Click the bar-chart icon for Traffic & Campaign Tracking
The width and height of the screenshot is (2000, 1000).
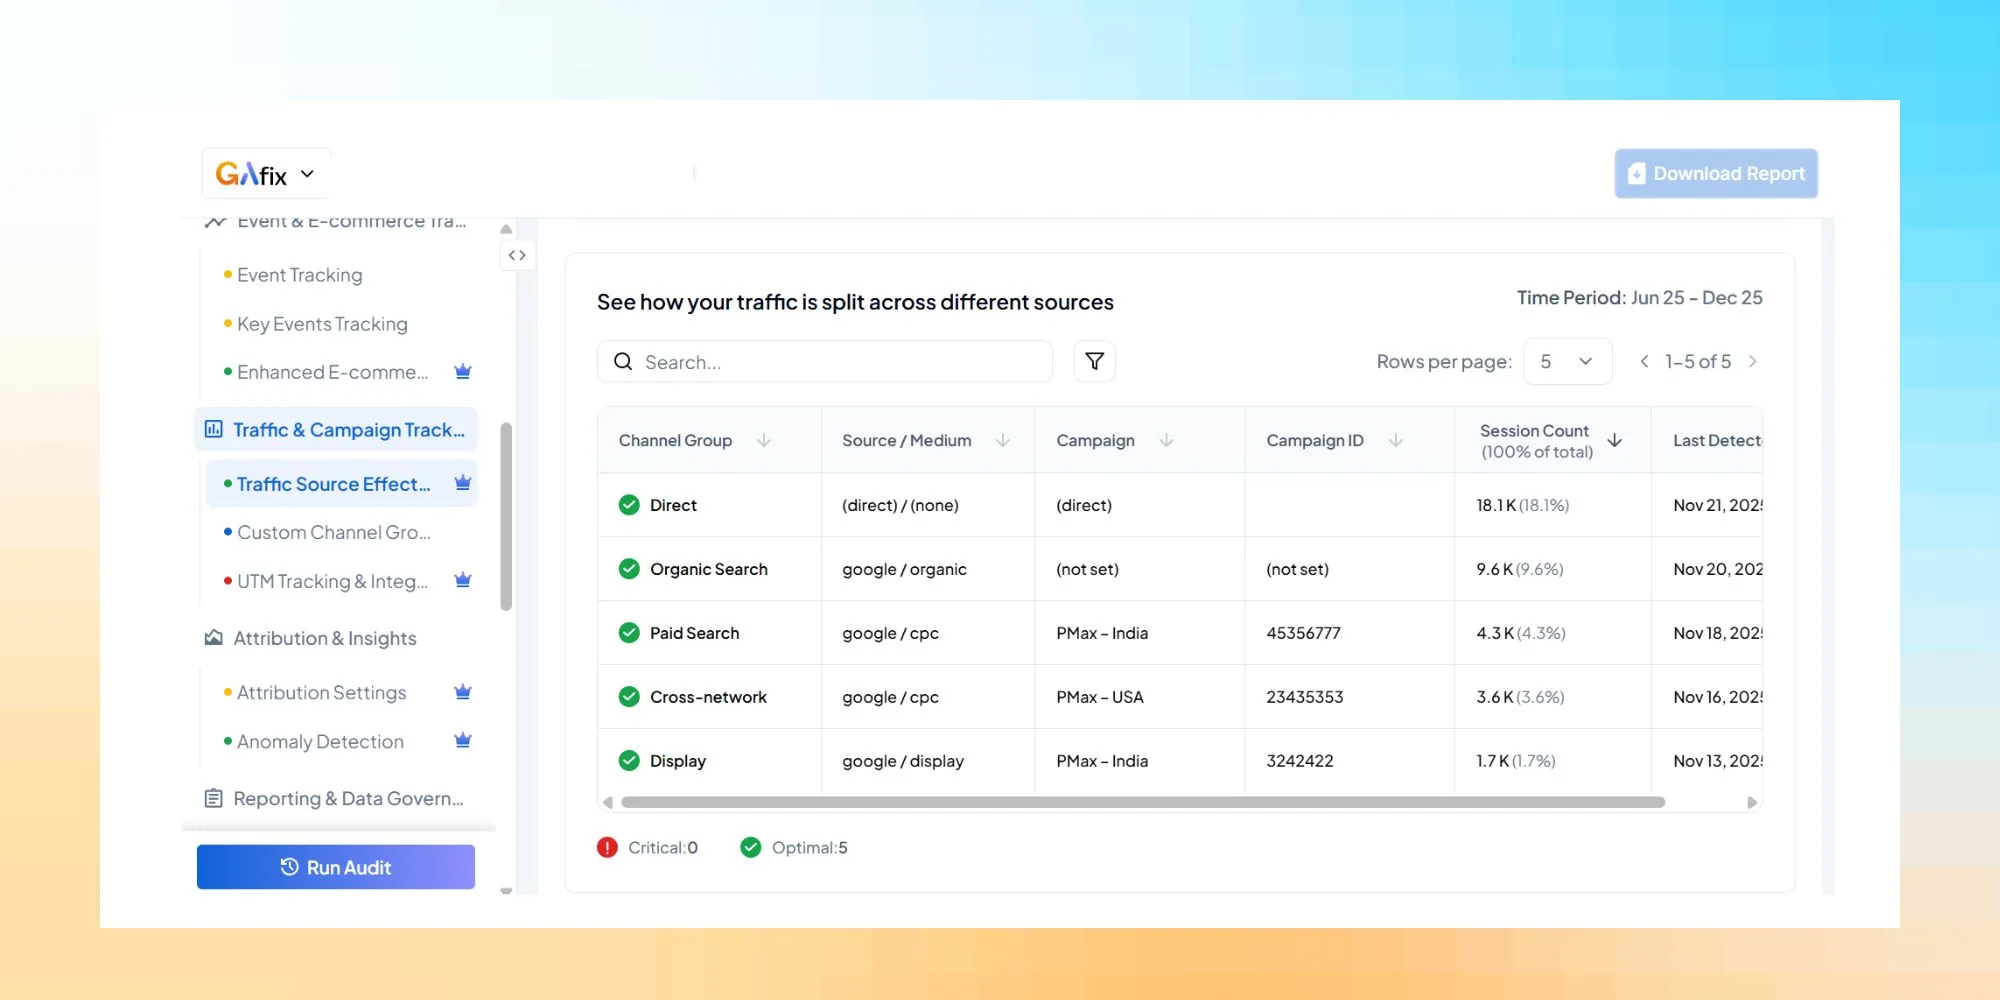pos(213,429)
